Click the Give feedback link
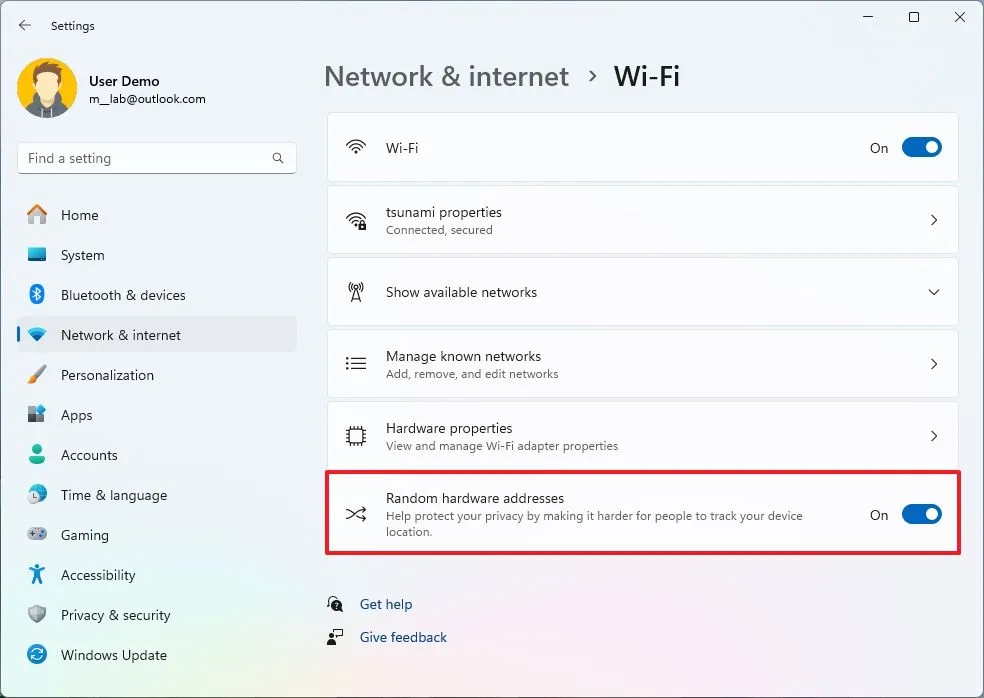984x698 pixels. [x=403, y=637]
